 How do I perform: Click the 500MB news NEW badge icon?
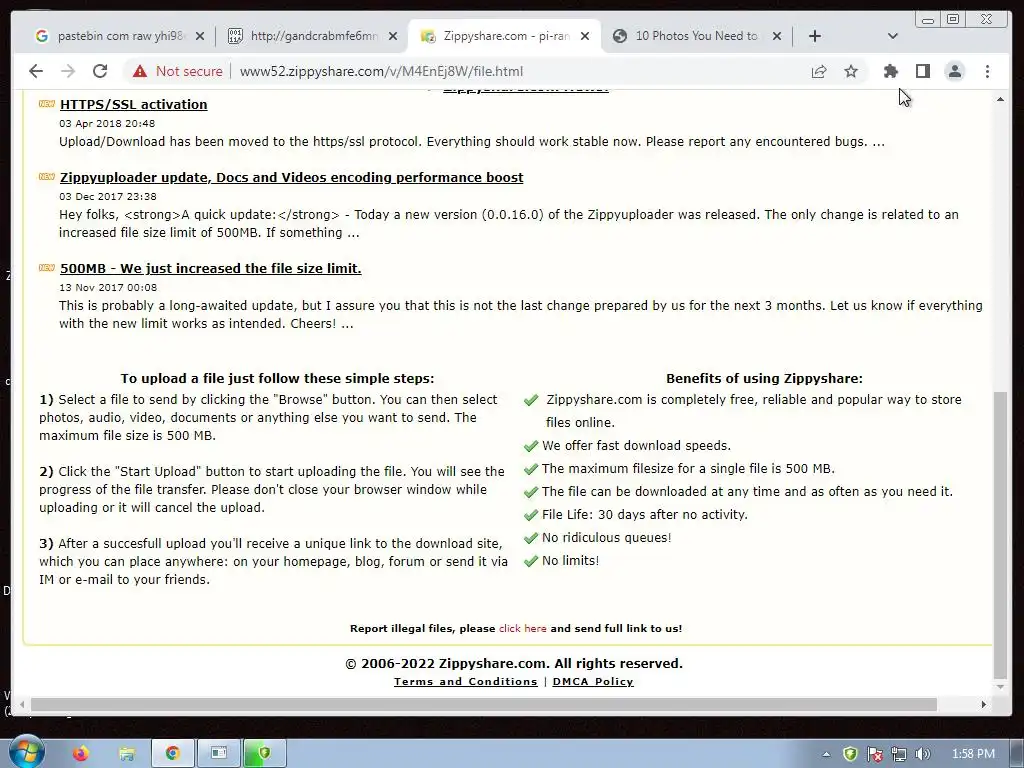coord(47,268)
